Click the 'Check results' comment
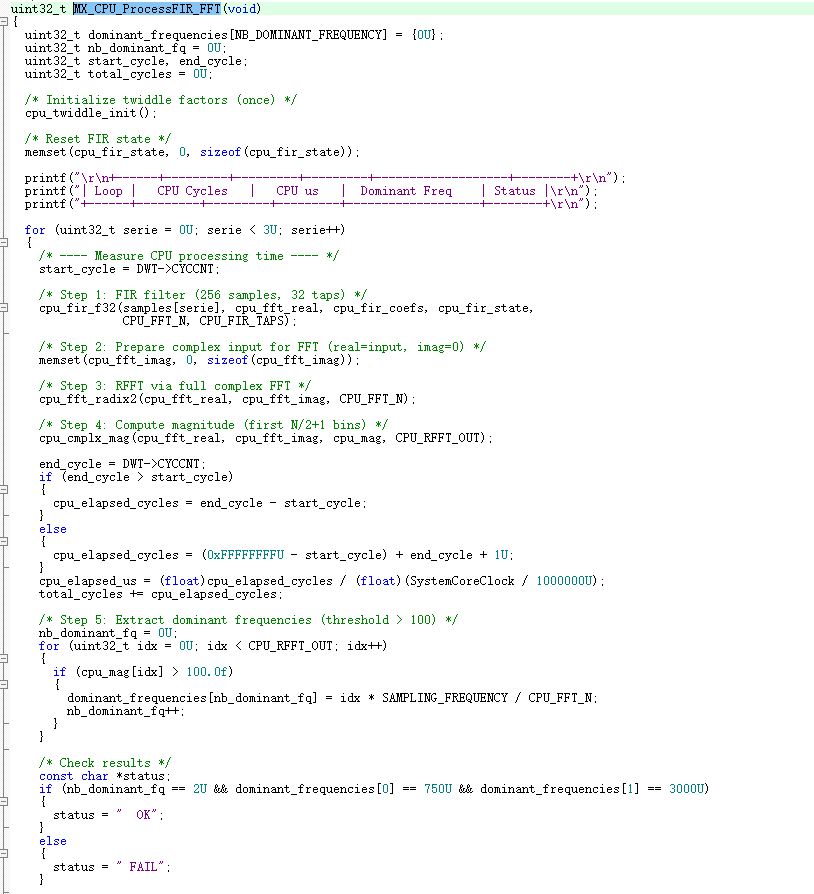The image size is (814, 894). [x=105, y=763]
